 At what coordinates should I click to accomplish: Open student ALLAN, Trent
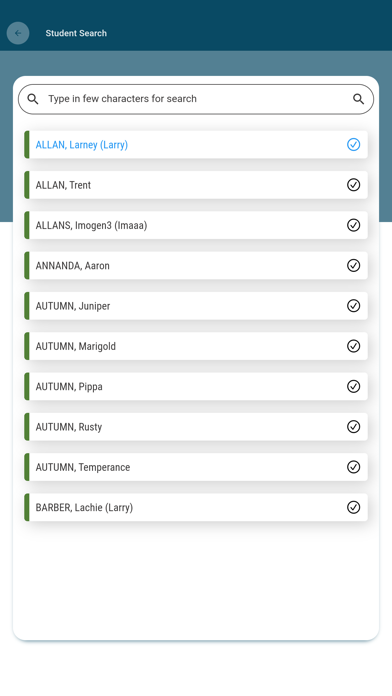click(196, 185)
